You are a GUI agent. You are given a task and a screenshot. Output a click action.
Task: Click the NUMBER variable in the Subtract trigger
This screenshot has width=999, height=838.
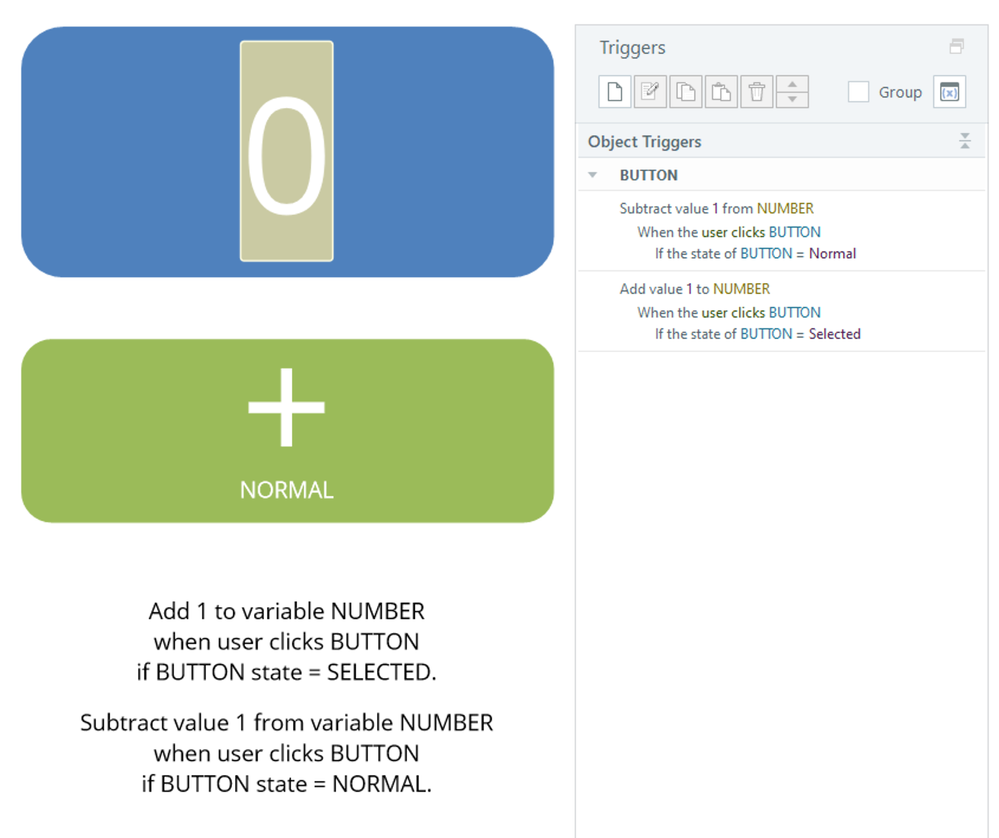tap(786, 208)
